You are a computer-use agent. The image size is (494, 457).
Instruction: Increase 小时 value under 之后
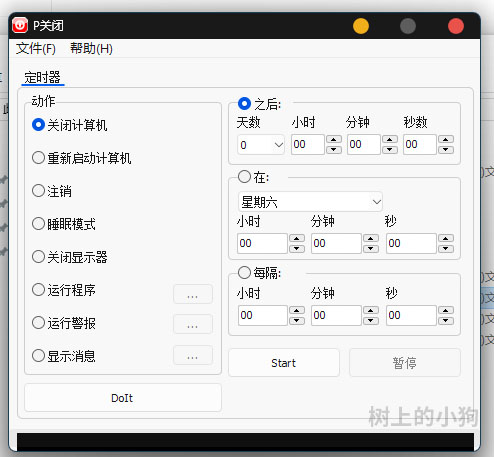[334, 139]
